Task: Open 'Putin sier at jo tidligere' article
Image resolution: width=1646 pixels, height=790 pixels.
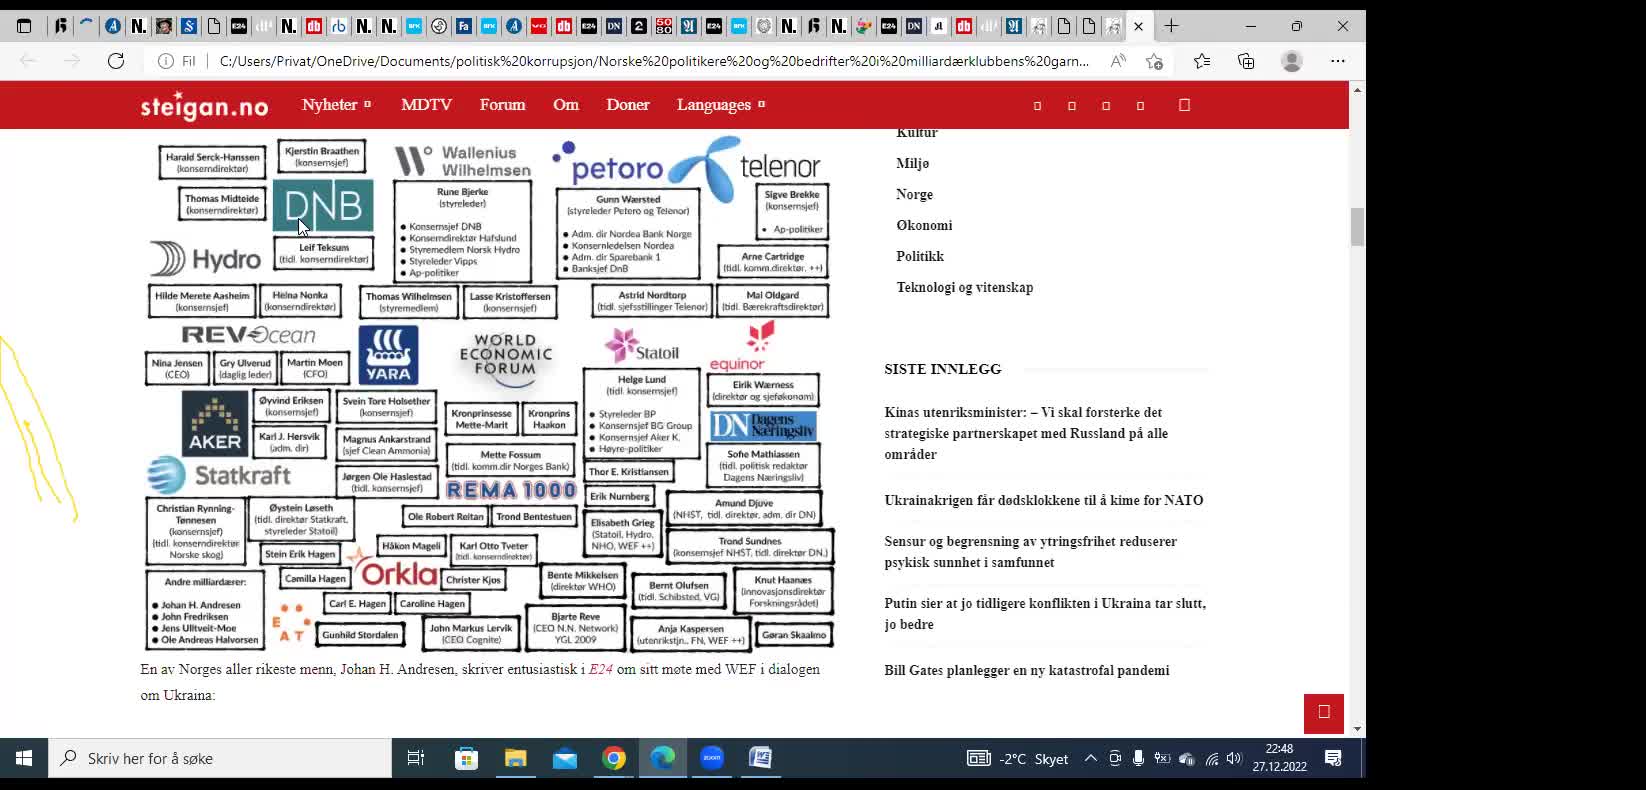Action: pyautogui.click(x=1045, y=614)
